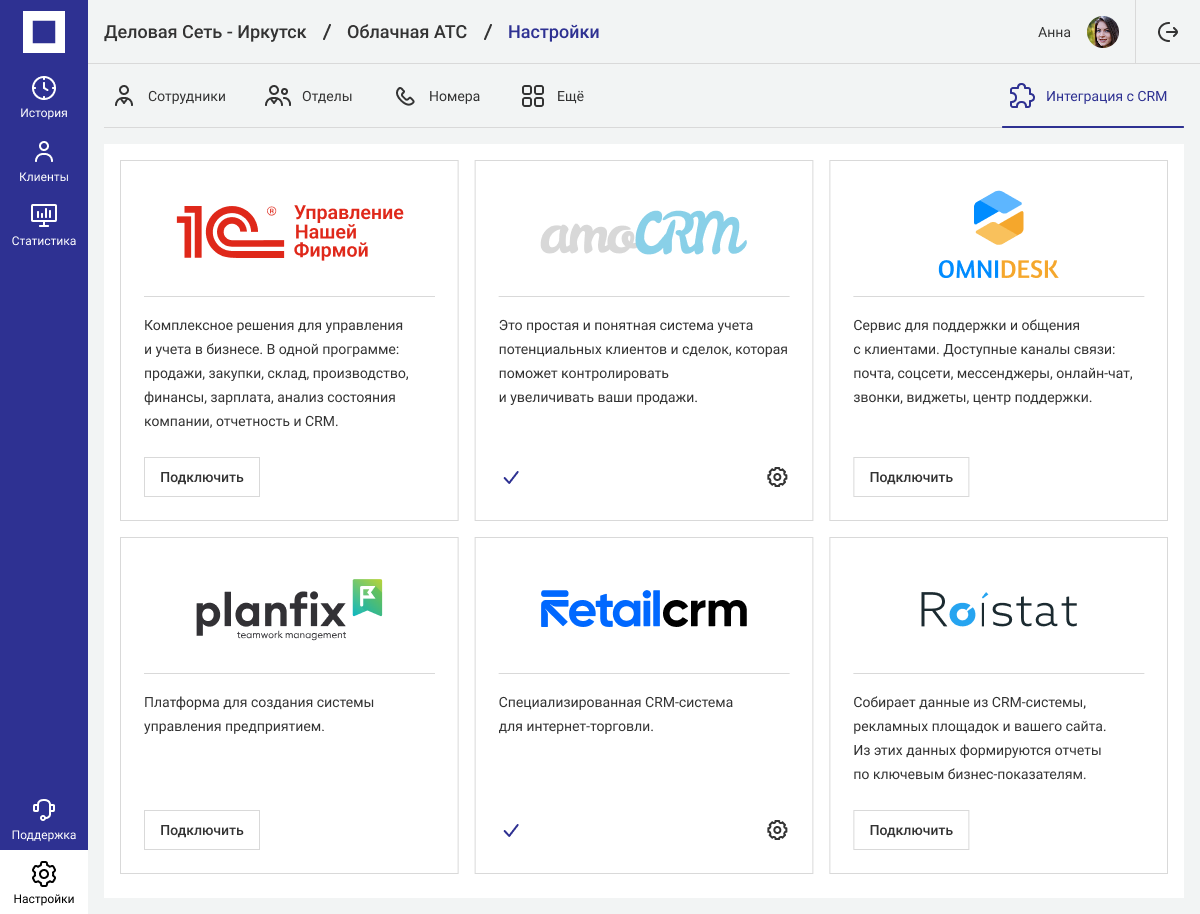Image resolution: width=1200 pixels, height=914 pixels.
Task: Open RetailCRM integration settings gear
Action: coord(777,830)
